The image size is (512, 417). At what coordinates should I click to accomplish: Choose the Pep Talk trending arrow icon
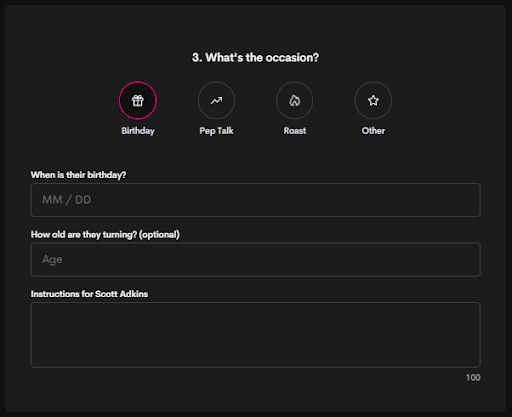[216, 100]
